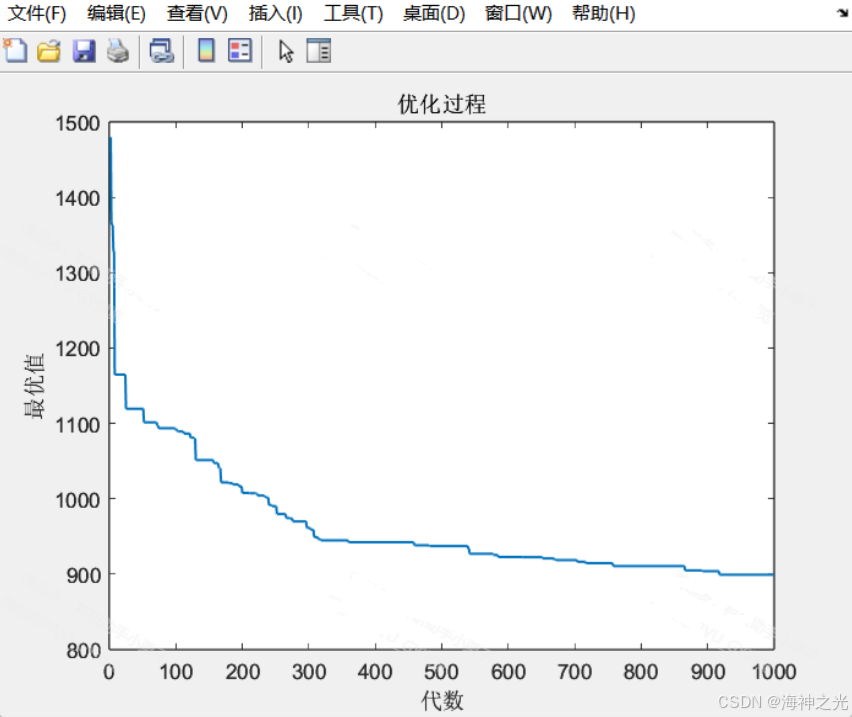Open the 插入(I) menu
The width and height of the screenshot is (852, 717).
(x=275, y=13)
